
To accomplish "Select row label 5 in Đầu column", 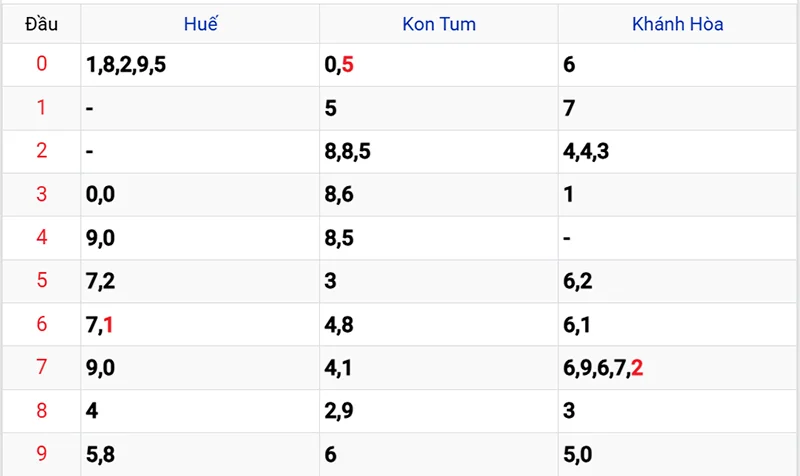I will coord(41,281).
